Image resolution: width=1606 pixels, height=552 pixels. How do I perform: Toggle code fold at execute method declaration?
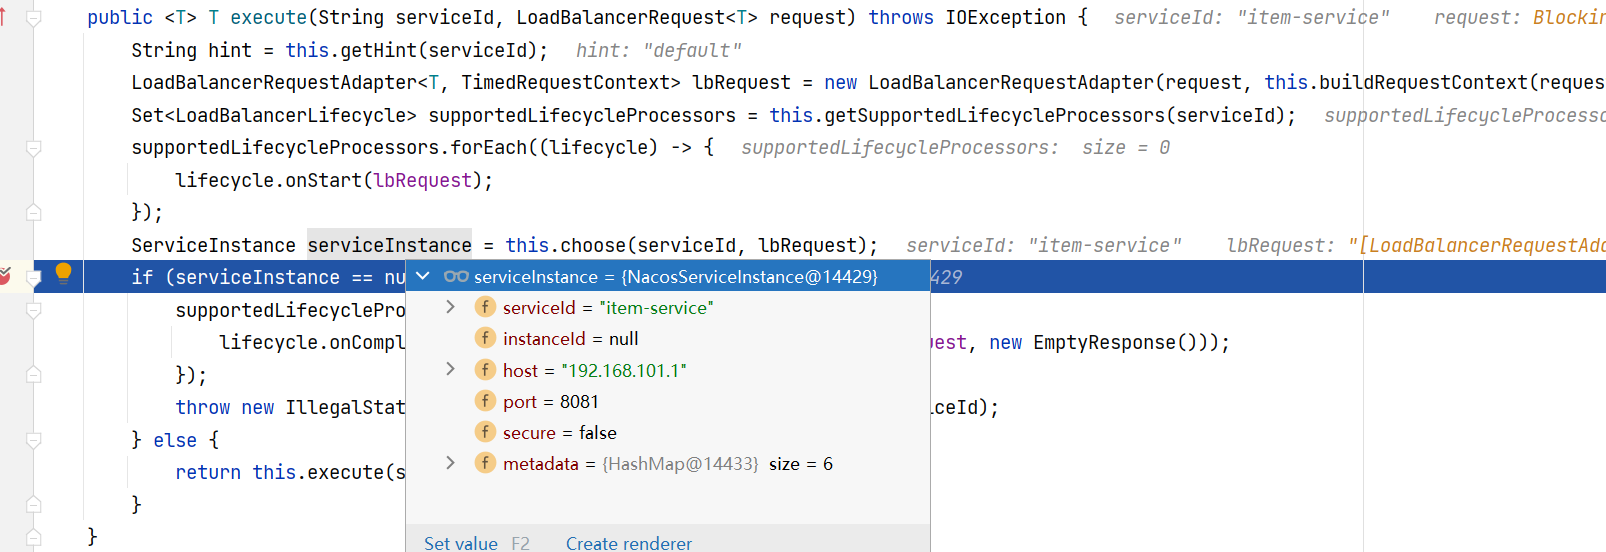33,18
